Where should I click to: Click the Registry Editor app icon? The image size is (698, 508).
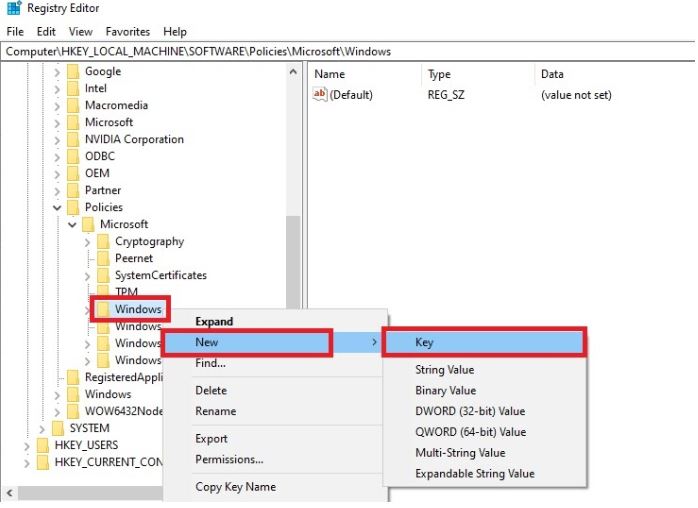click(14, 8)
